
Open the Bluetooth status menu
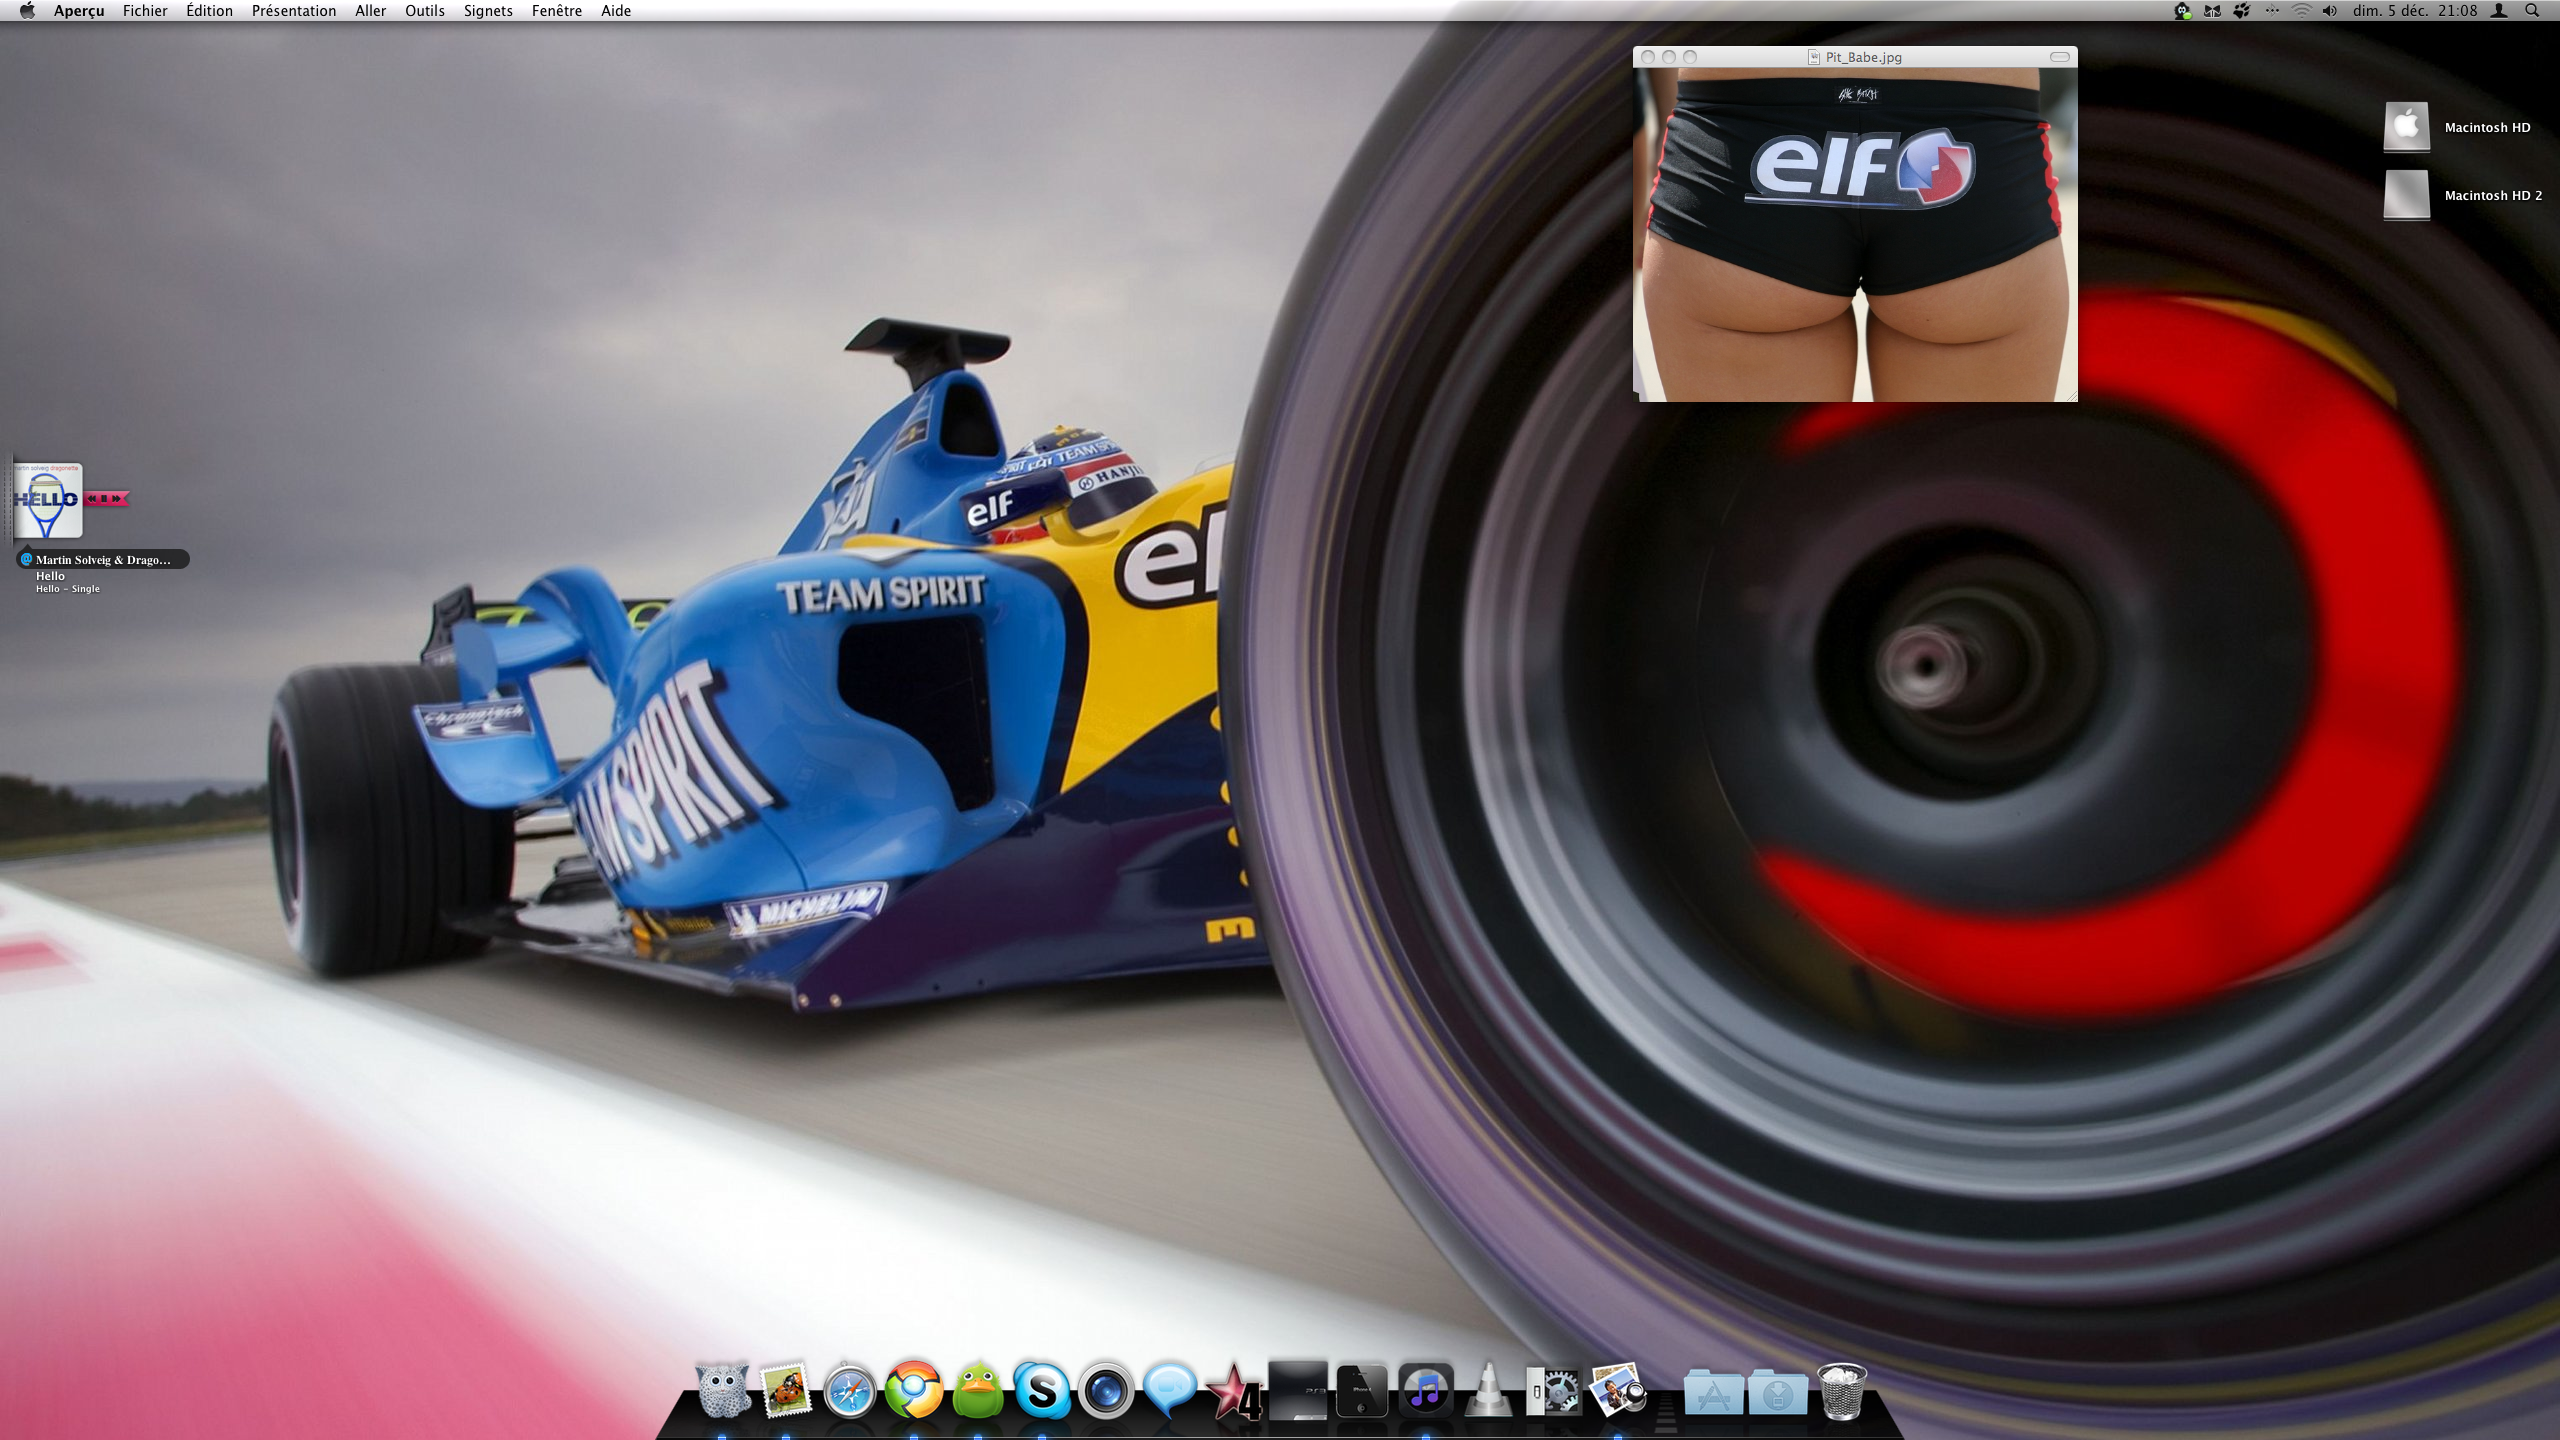tap(2272, 11)
